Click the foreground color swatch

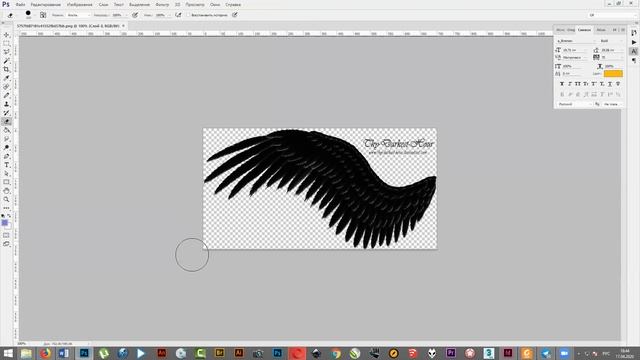coord(4,222)
